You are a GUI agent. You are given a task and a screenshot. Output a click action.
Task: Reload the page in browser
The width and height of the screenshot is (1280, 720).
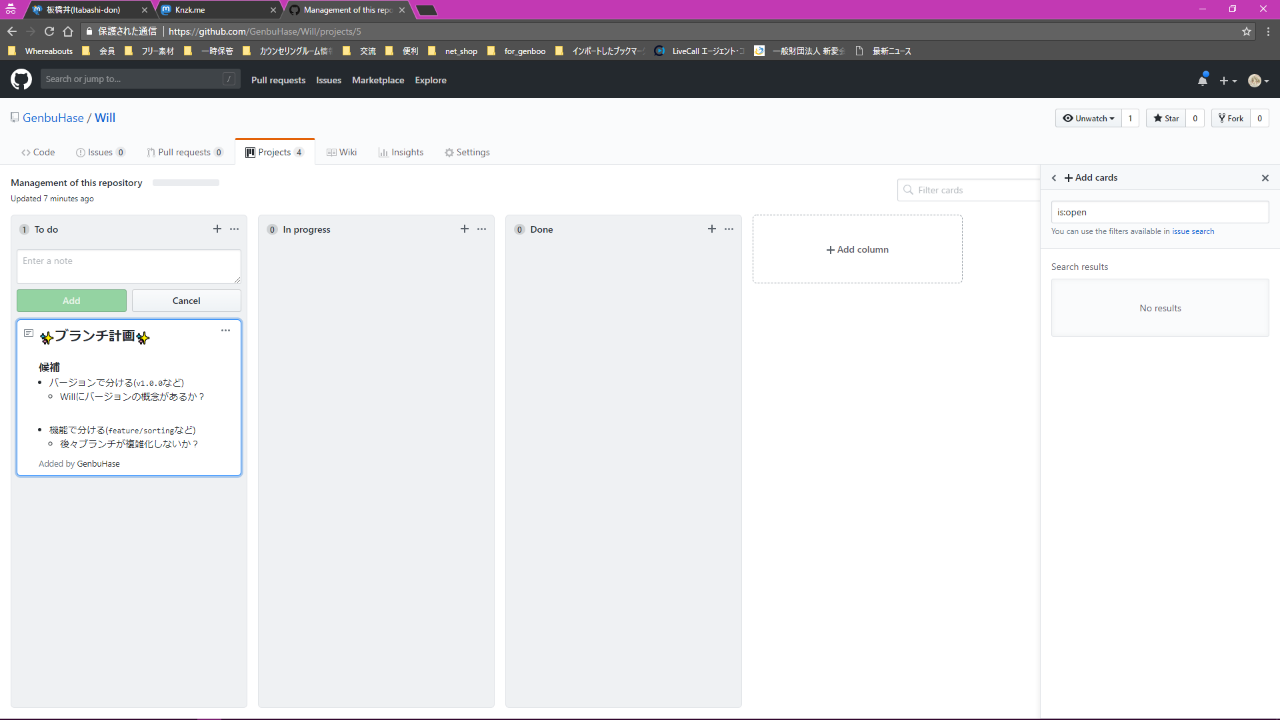tap(49, 31)
